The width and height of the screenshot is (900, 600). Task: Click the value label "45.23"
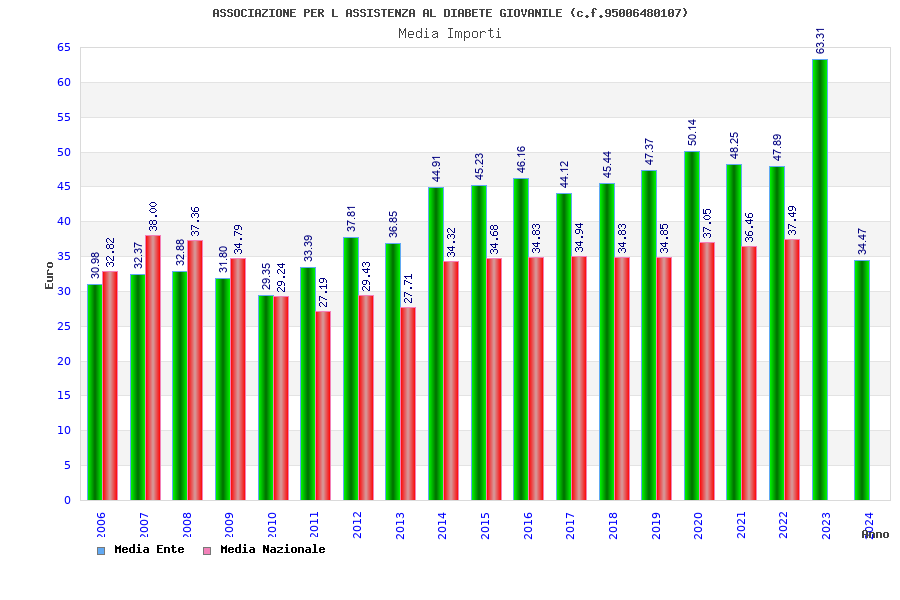point(479,167)
